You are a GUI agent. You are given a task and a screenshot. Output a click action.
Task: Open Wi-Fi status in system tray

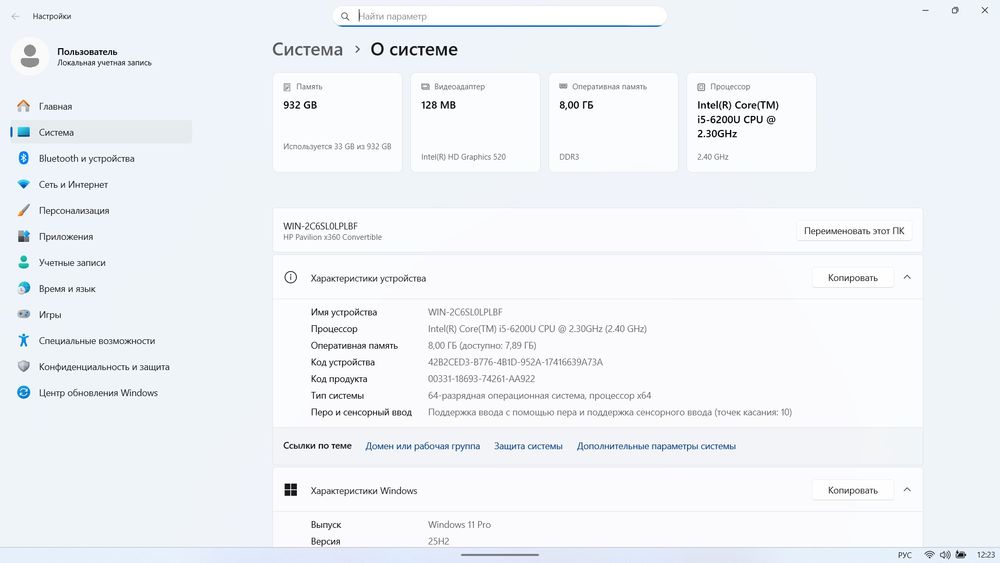[929, 555]
